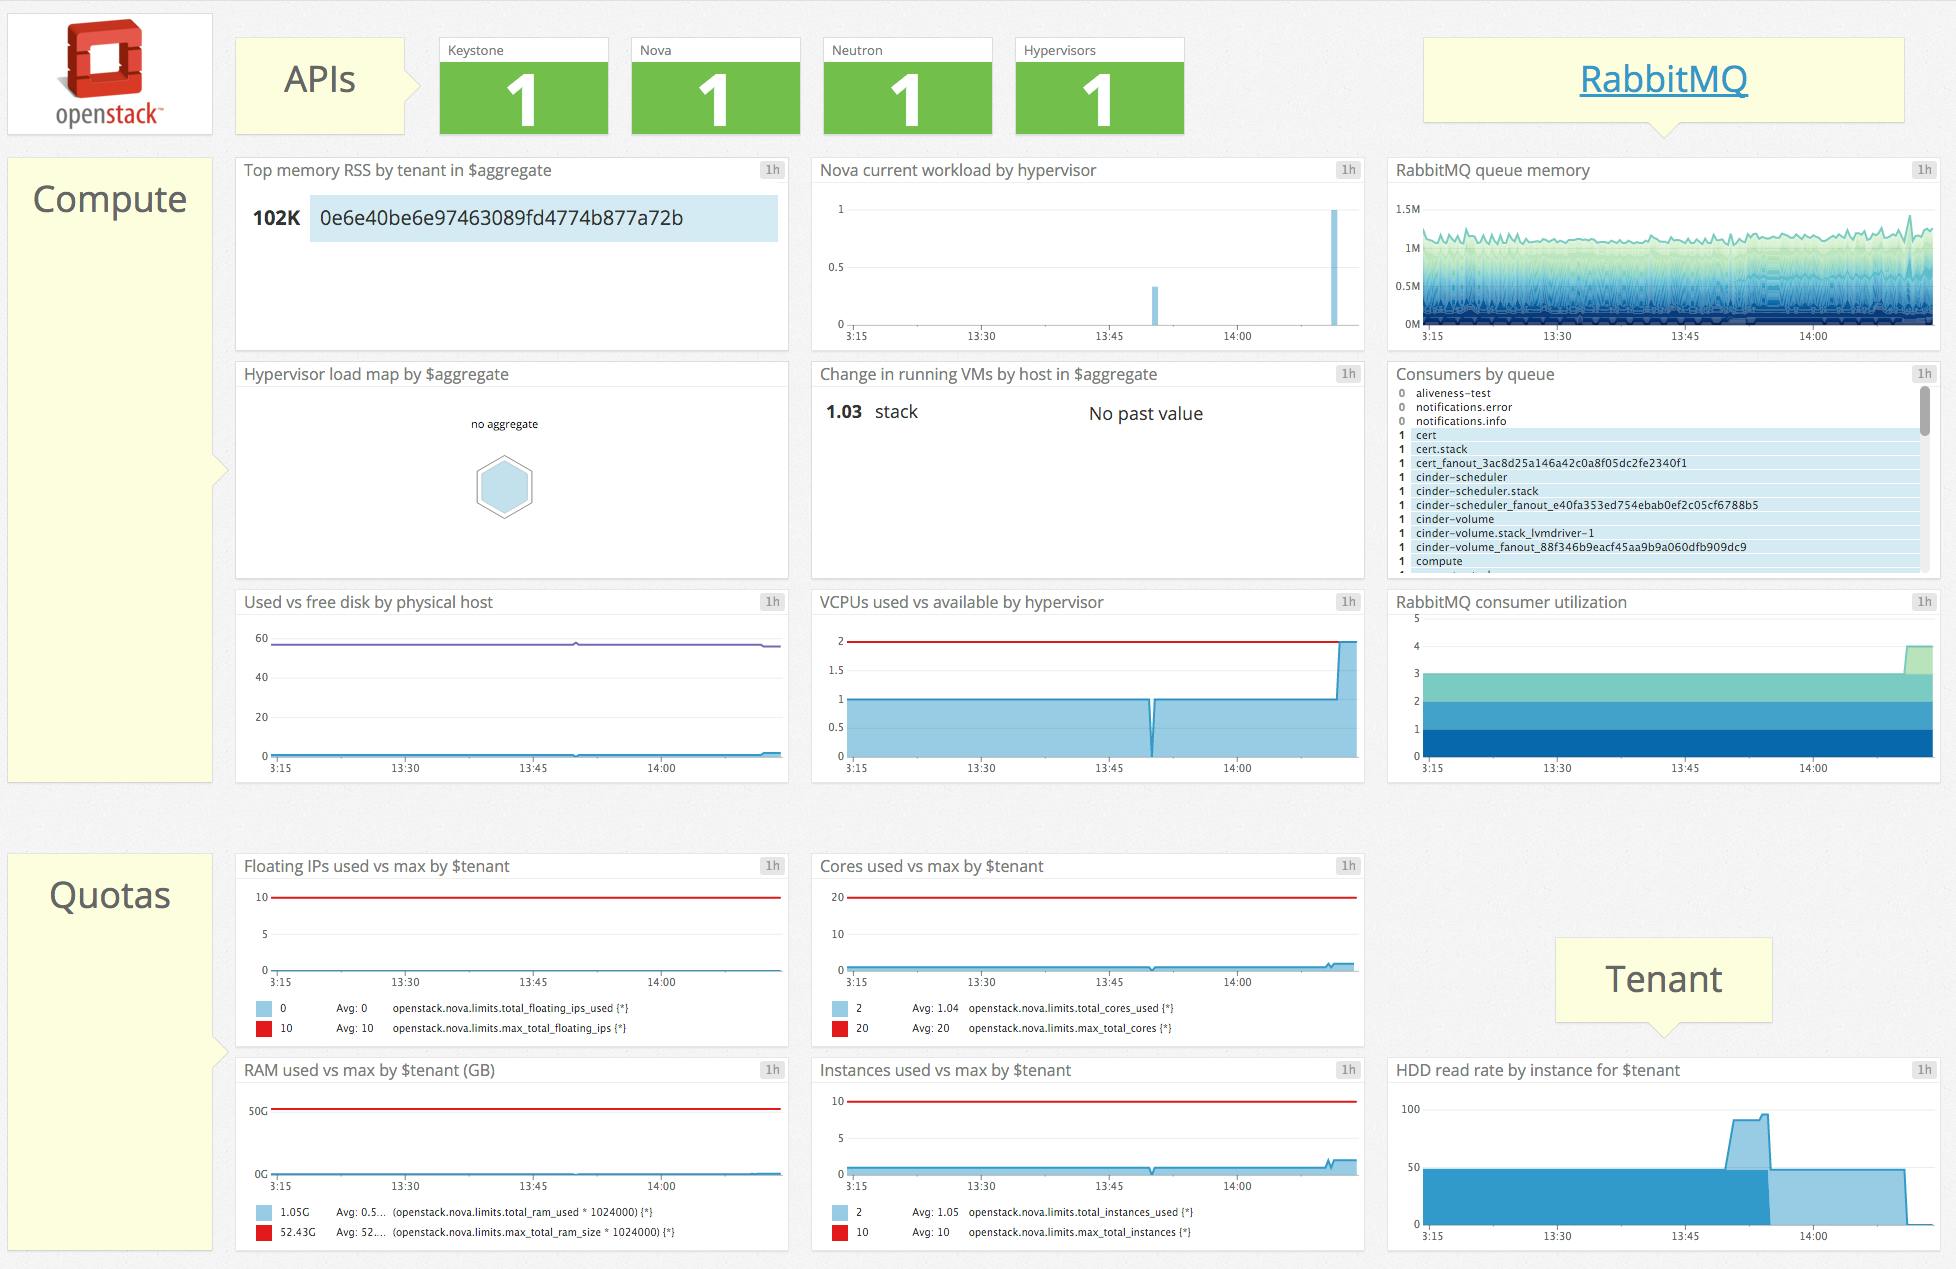The width and height of the screenshot is (1956, 1269).
Task: Click the 1h badge on Nova current workload panel
Action: click(1347, 170)
